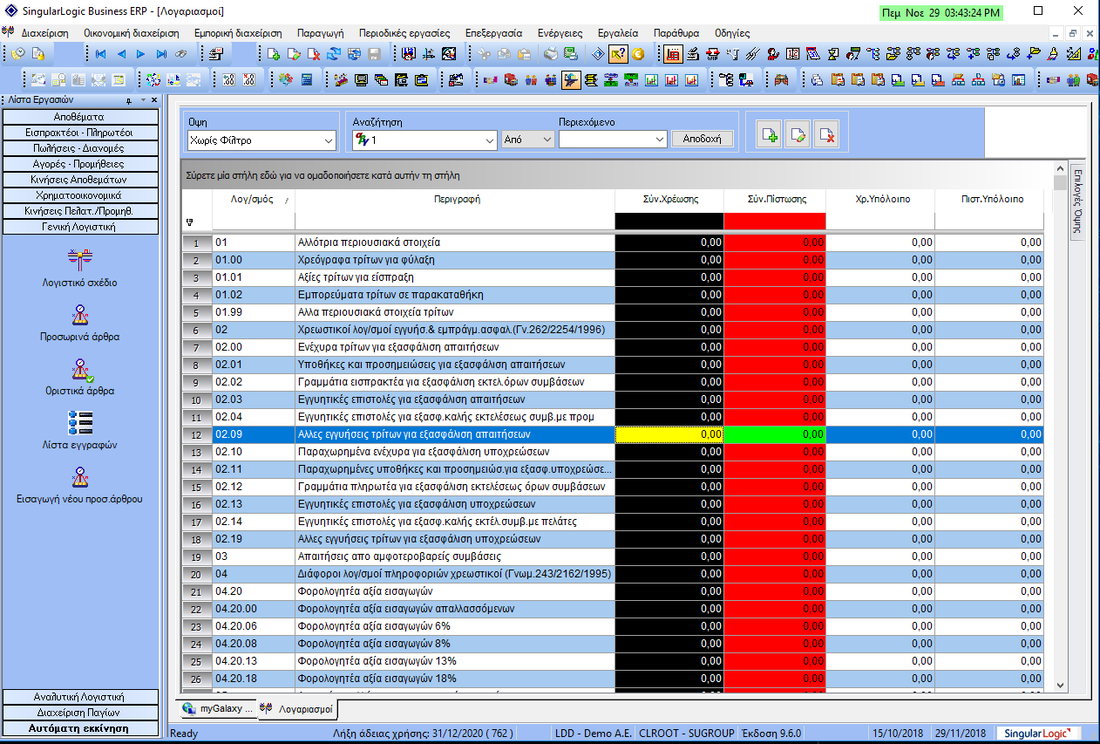The height and width of the screenshot is (744, 1100).
Task: Jump to the last record using toolbar arrow
Action: 161,54
